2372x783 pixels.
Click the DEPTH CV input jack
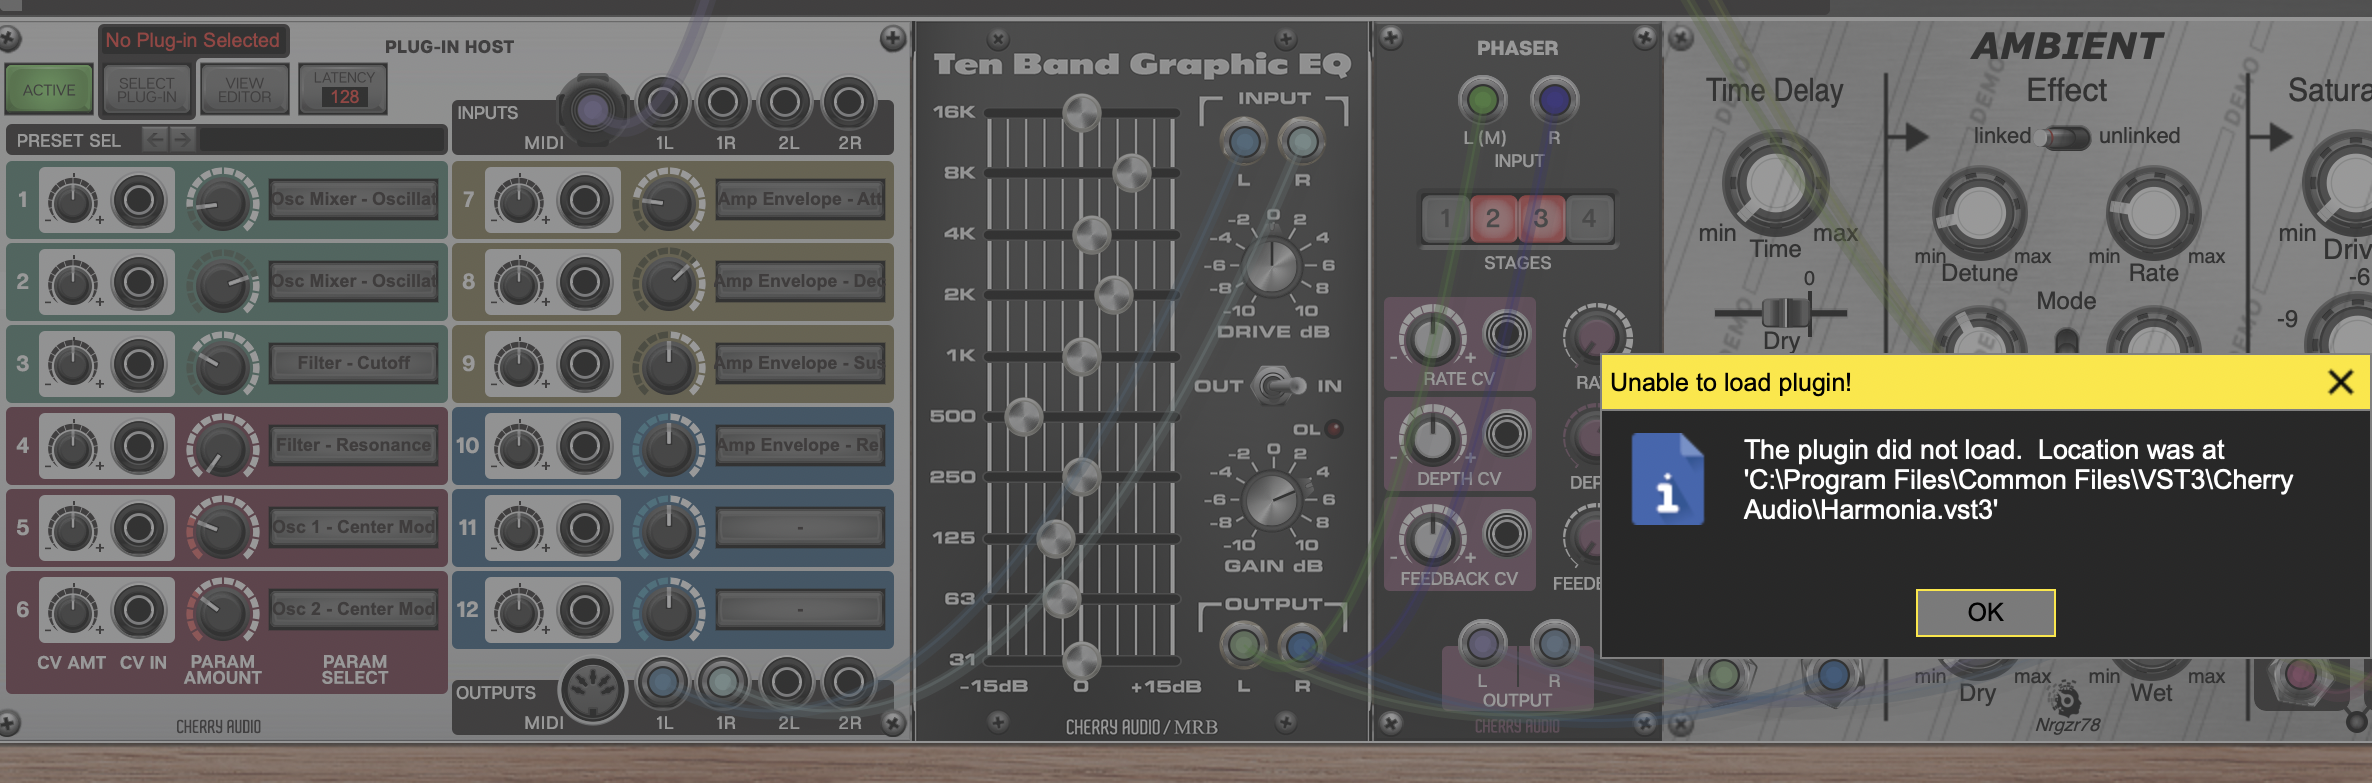(1506, 434)
